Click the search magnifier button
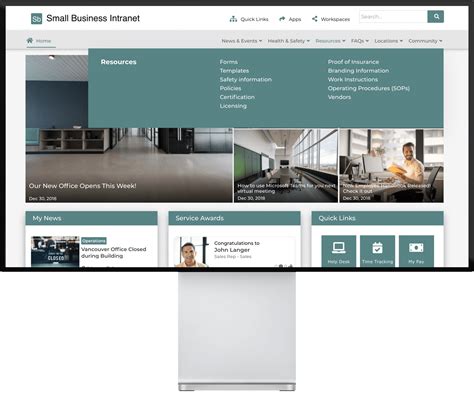The width and height of the screenshot is (474, 394). pos(436,16)
